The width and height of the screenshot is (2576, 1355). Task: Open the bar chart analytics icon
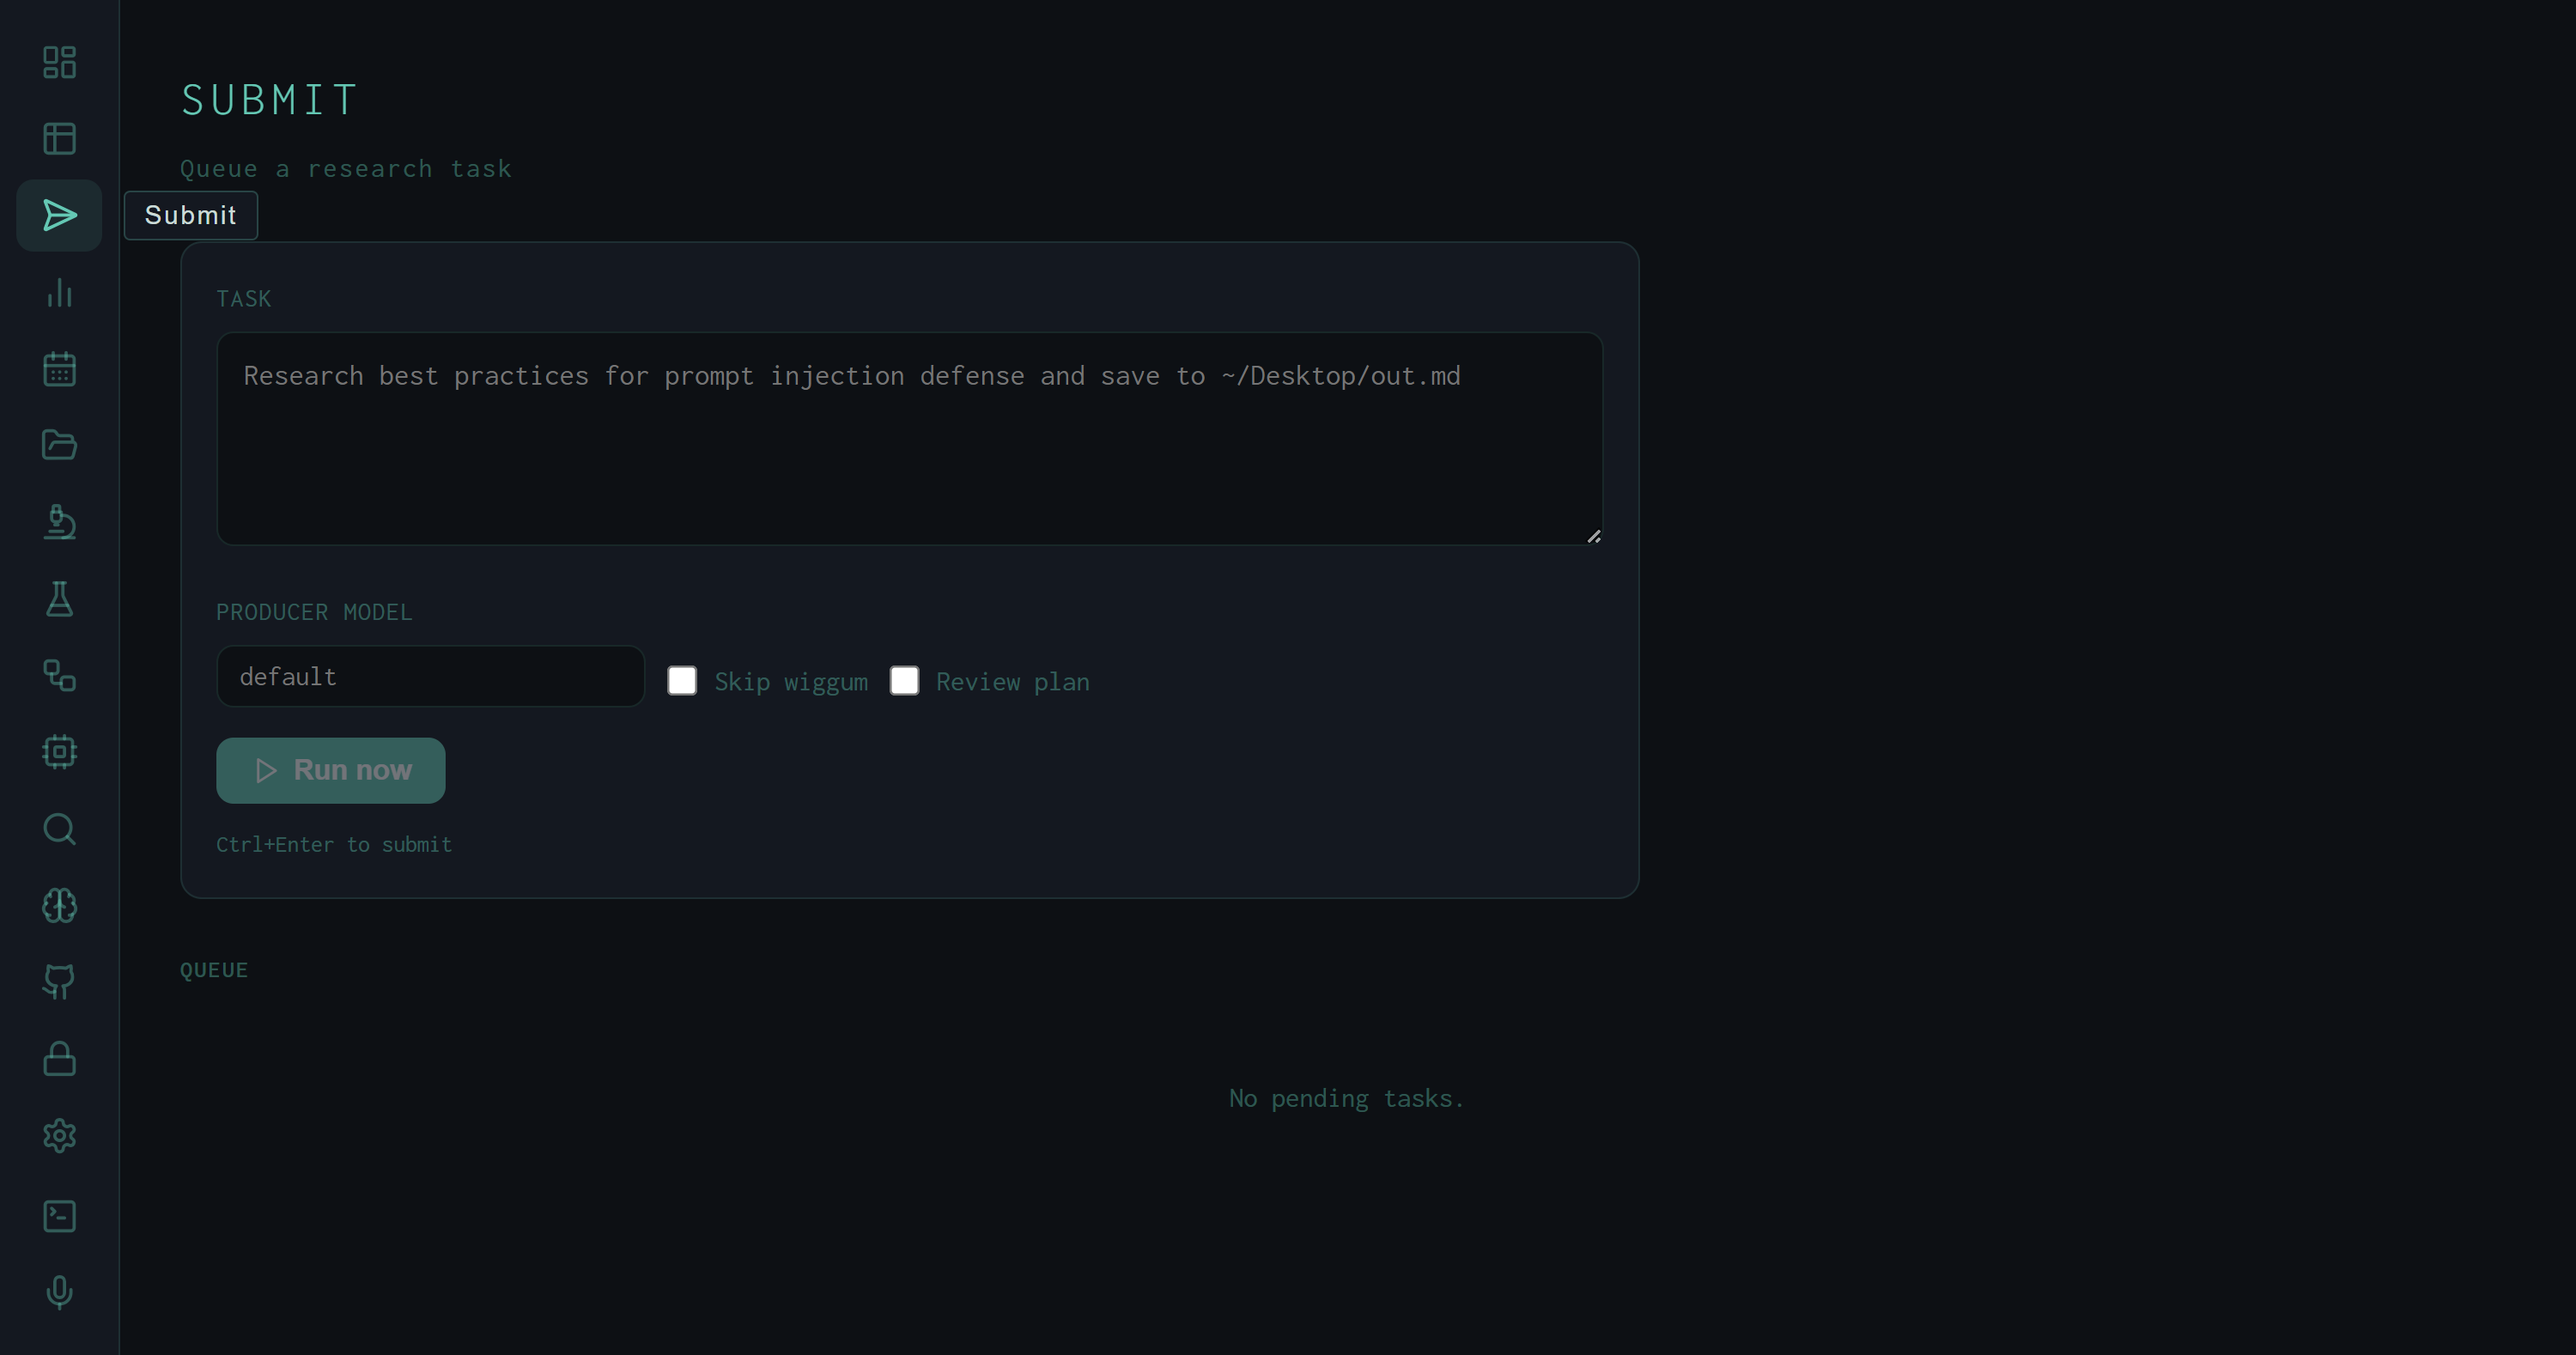coord(59,292)
